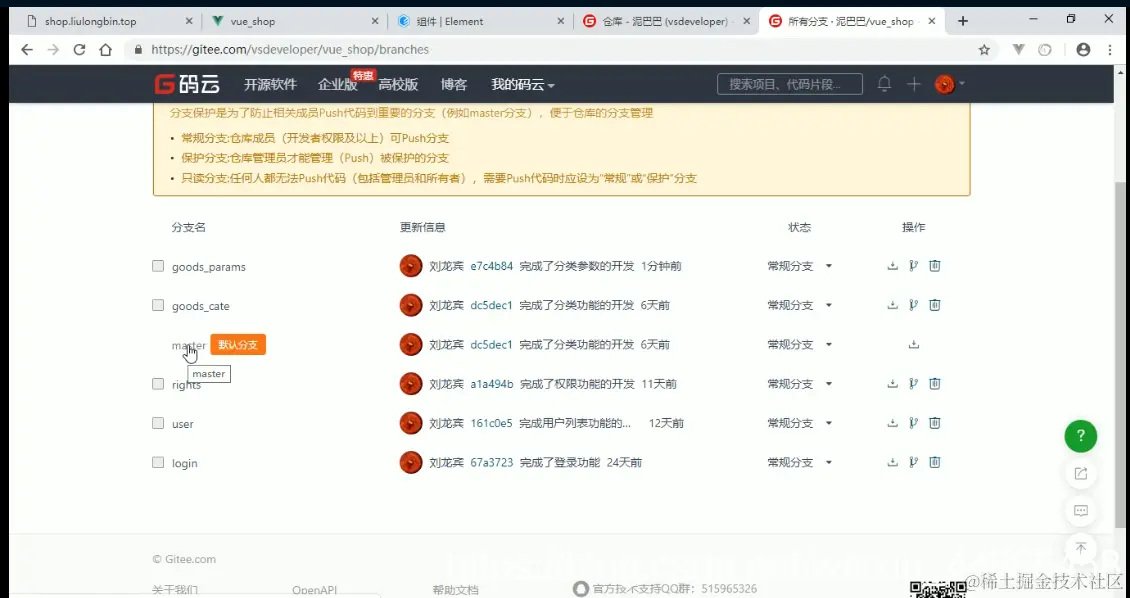This screenshot has width=1130, height=598.
Task: Click the feedback comment icon
Action: [x=1080, y=511]
